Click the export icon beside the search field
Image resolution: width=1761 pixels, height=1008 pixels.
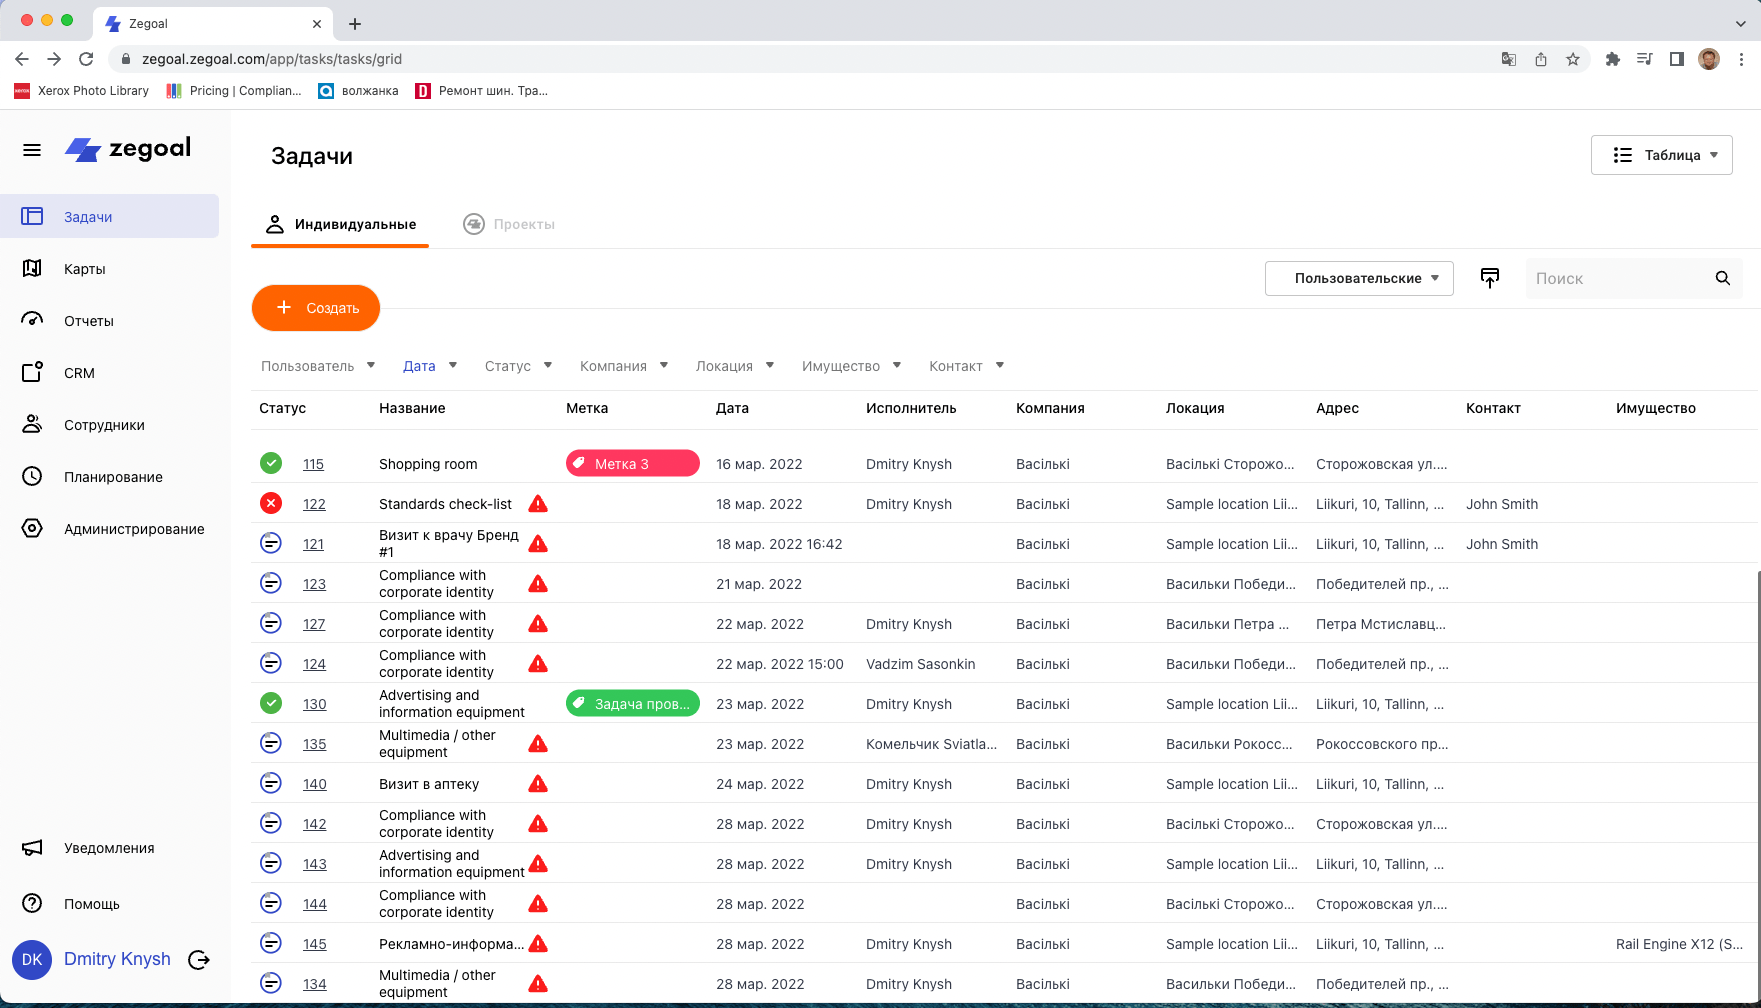tap(1489, 278)
